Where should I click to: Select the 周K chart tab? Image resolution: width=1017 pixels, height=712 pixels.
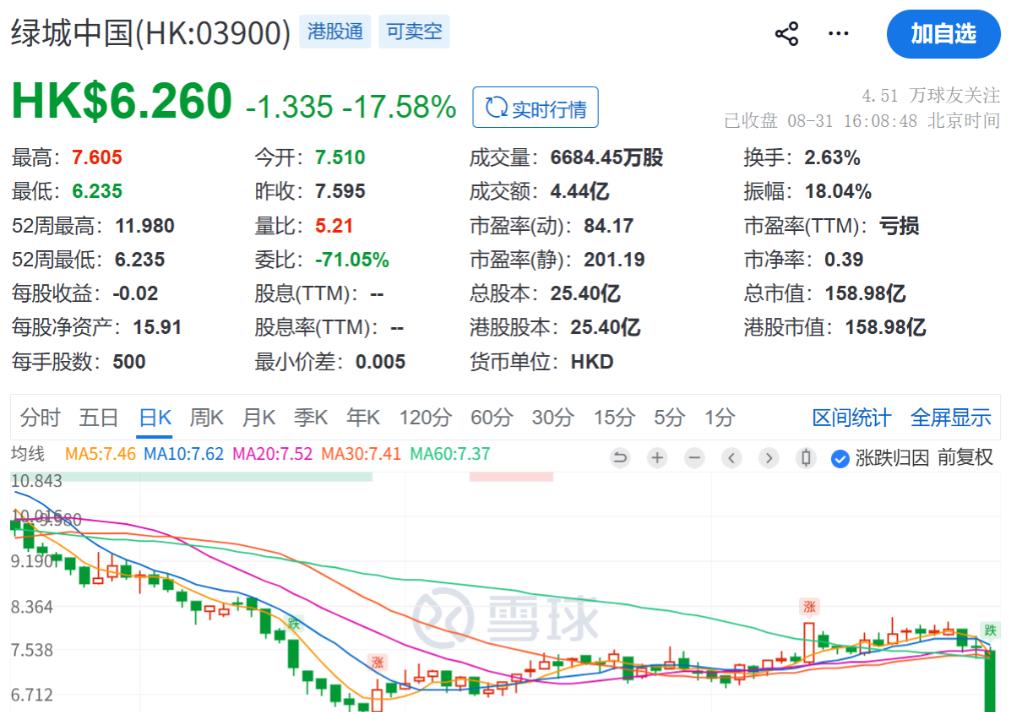[x=206, y=418]
